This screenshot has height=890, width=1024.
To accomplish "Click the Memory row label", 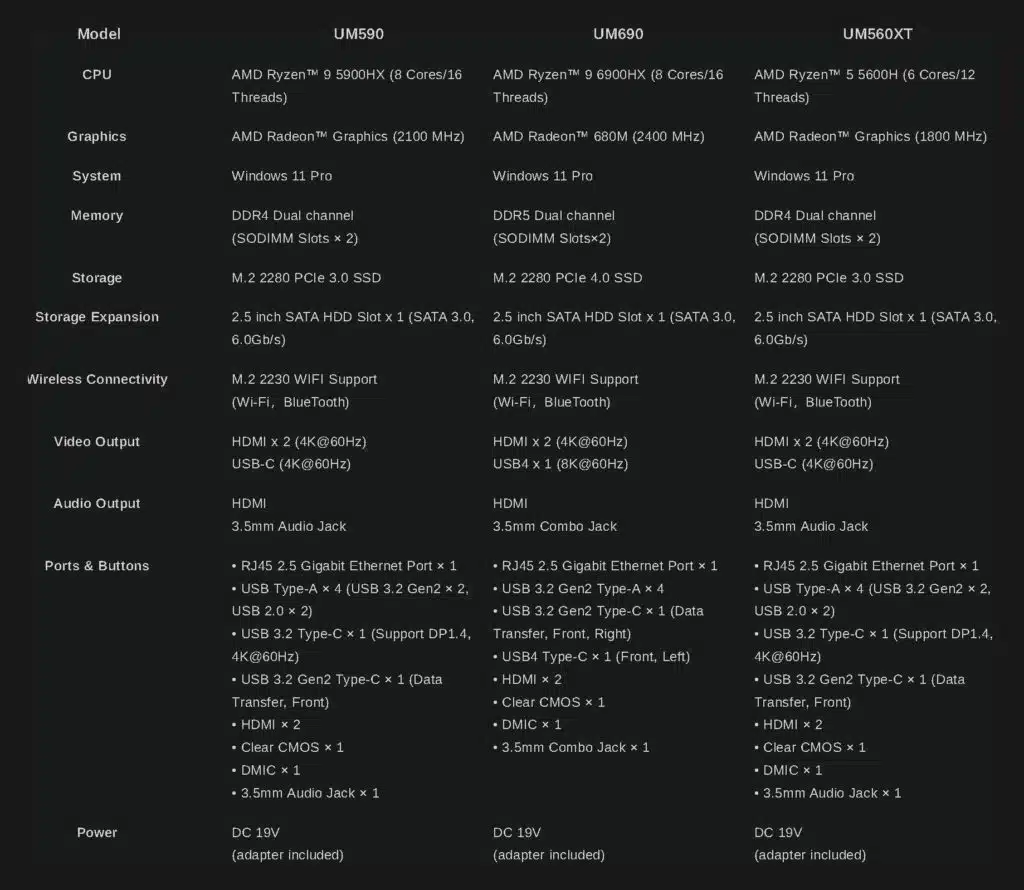I will pos(97,215).
